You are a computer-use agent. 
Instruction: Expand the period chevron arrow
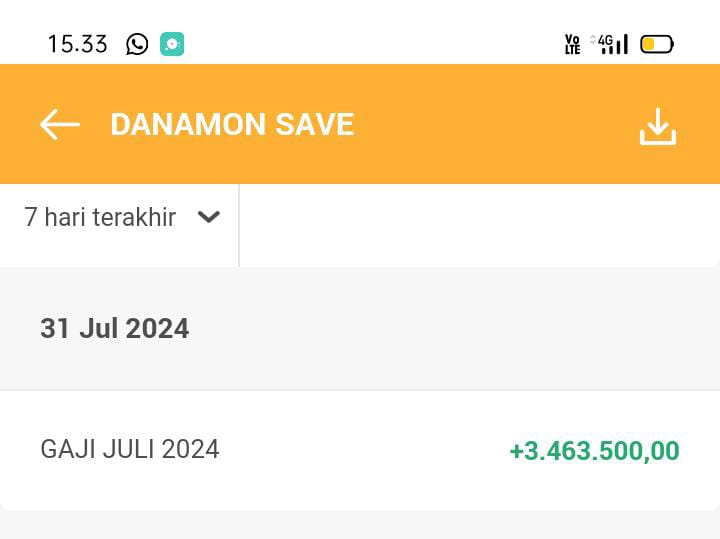(208, 217)
